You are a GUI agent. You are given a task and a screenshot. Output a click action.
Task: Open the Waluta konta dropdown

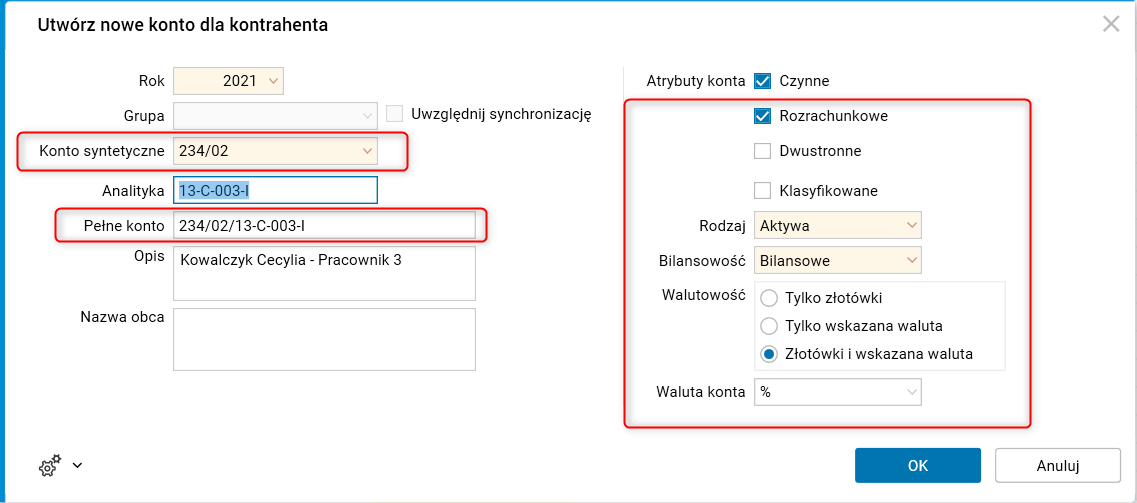[x=910, y=392]
